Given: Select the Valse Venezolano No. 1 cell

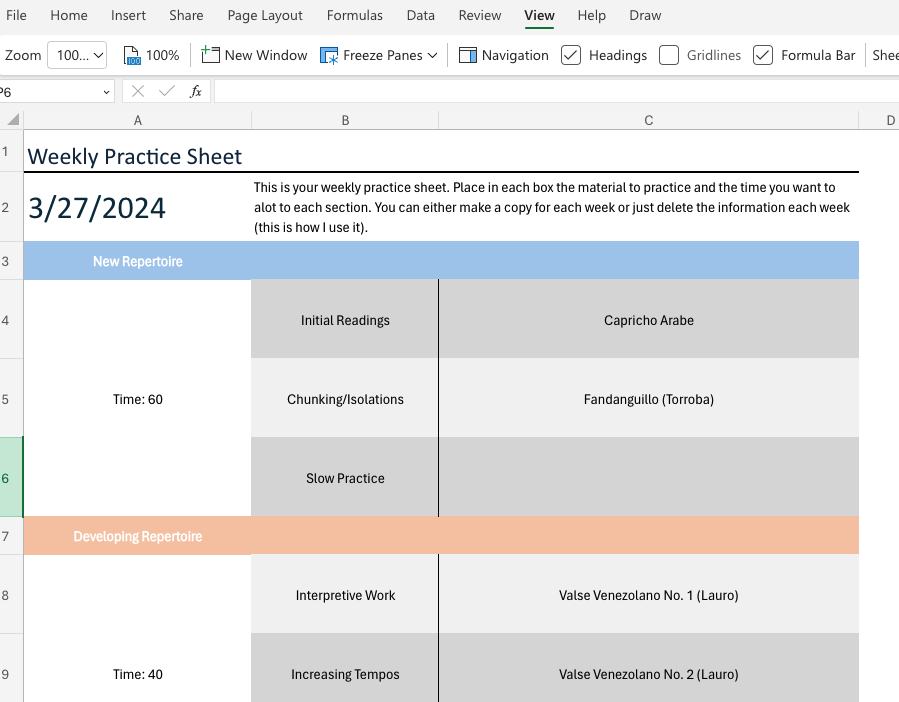Looking at the screenshot, I should point(649,594).
